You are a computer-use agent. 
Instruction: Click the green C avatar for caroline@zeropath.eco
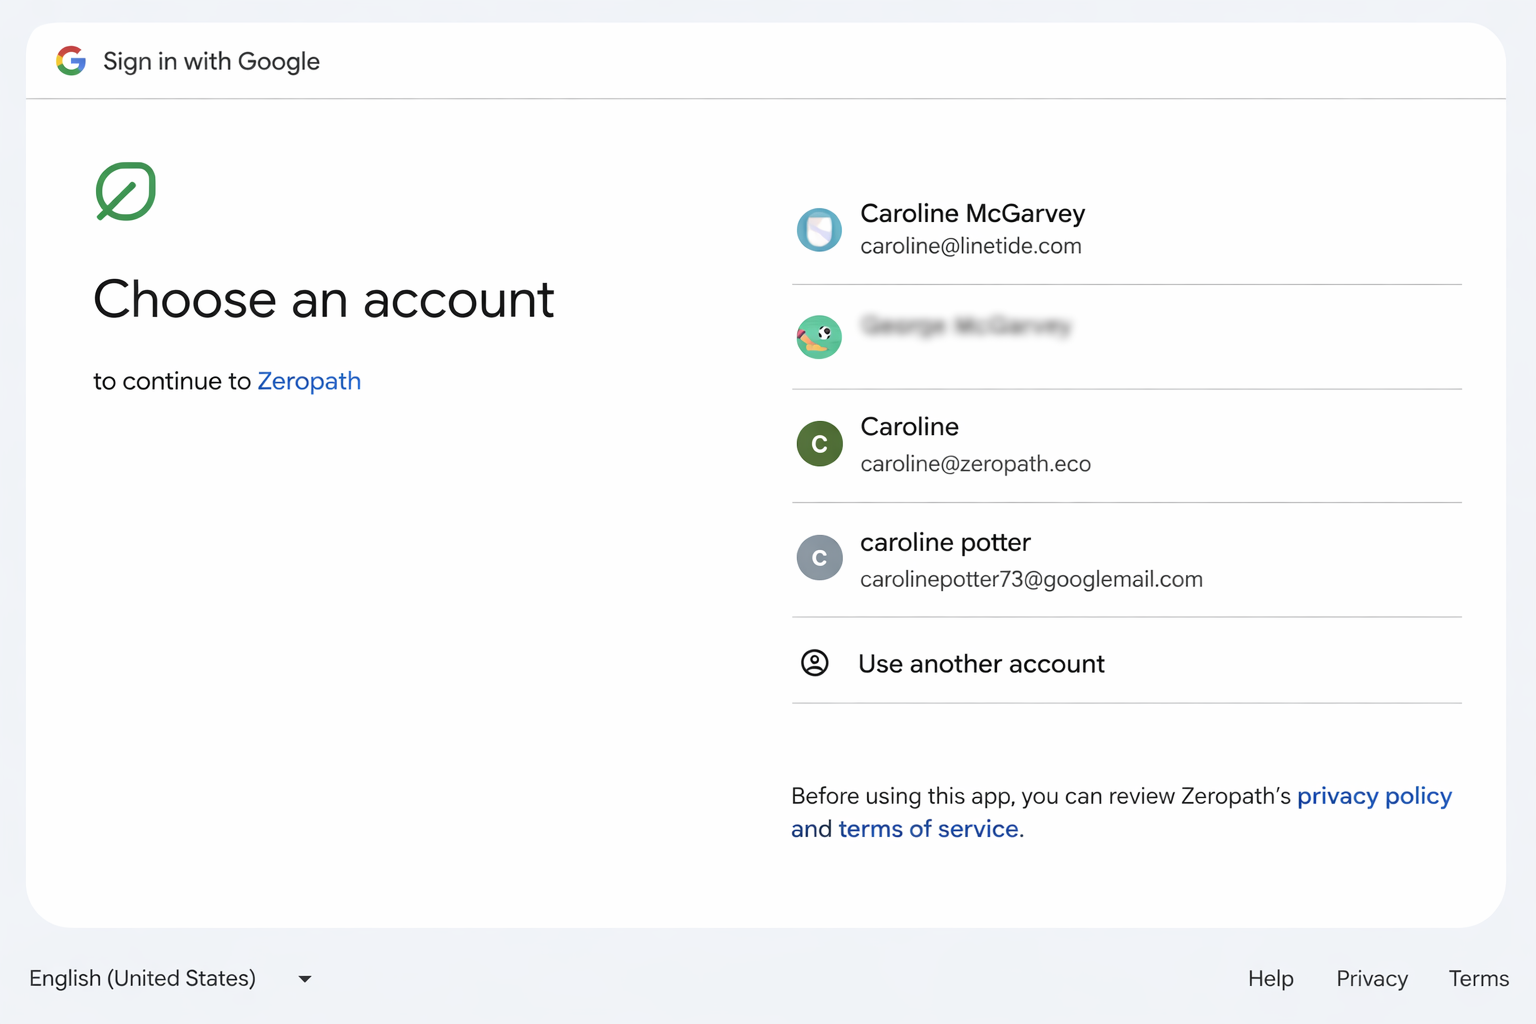[819, 444]
